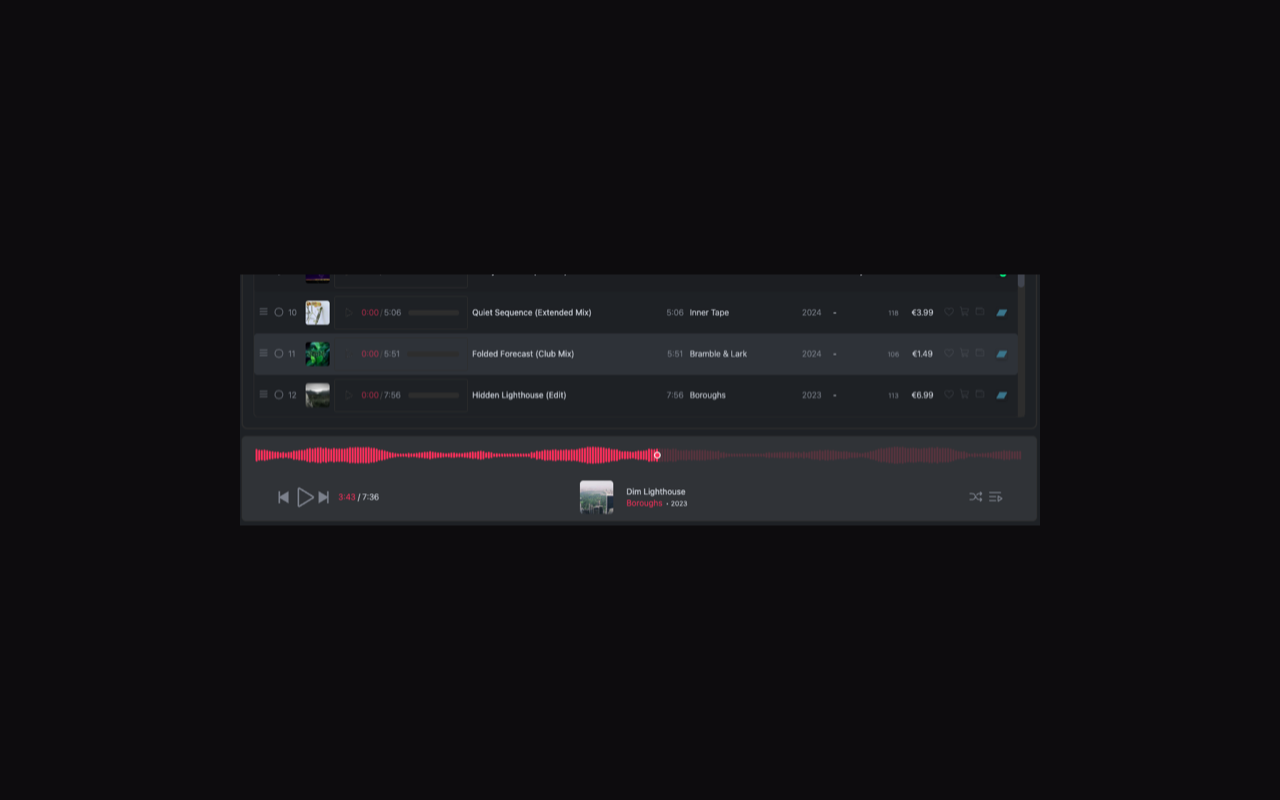Image resolution: width=1280 pixels, height=800 pixels.
Task: Click the blue tag icon on Quiet Sequence
Action: (1001, 313)
